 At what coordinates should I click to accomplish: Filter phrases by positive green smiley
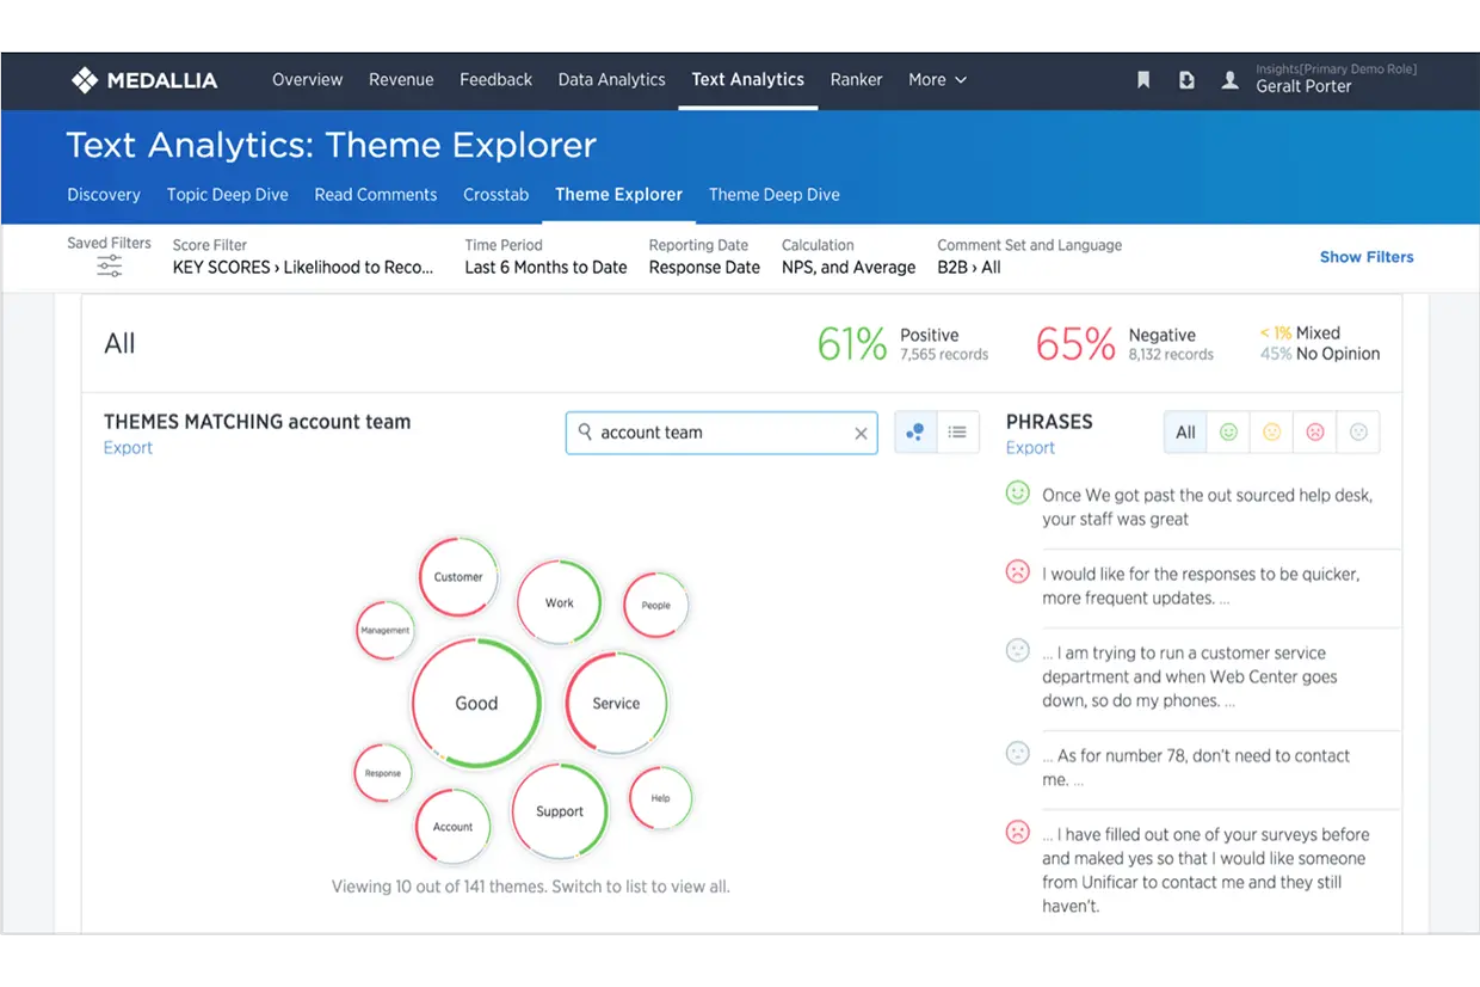pyautogui.click(x=1229, y=432)
